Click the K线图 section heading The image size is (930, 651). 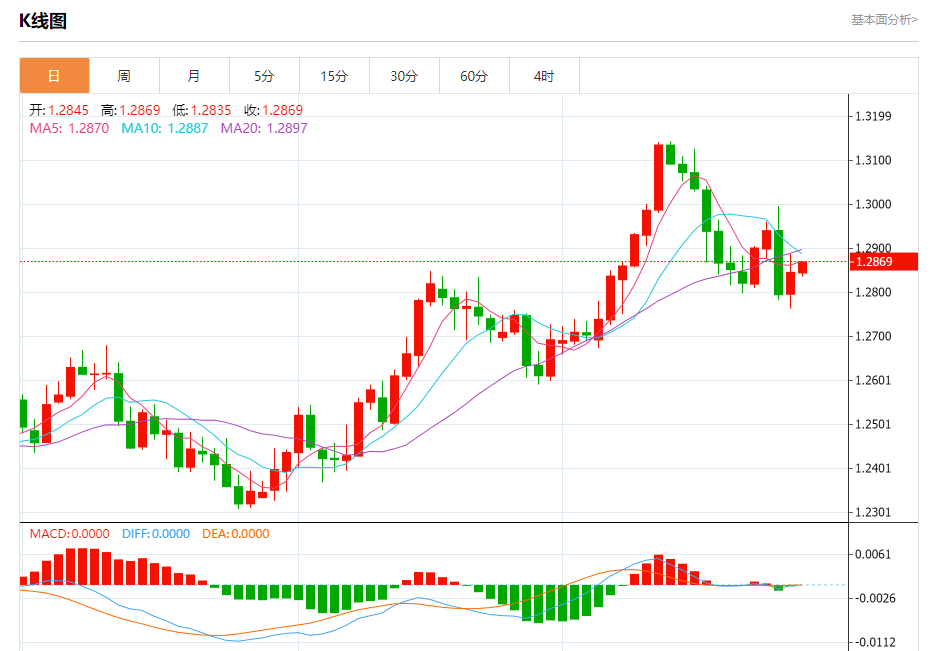43,21
